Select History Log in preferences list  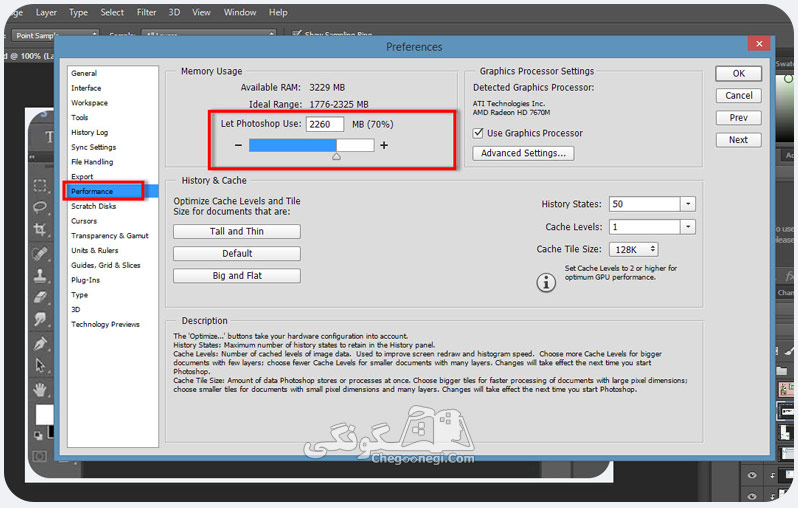(x=90, y=132)
